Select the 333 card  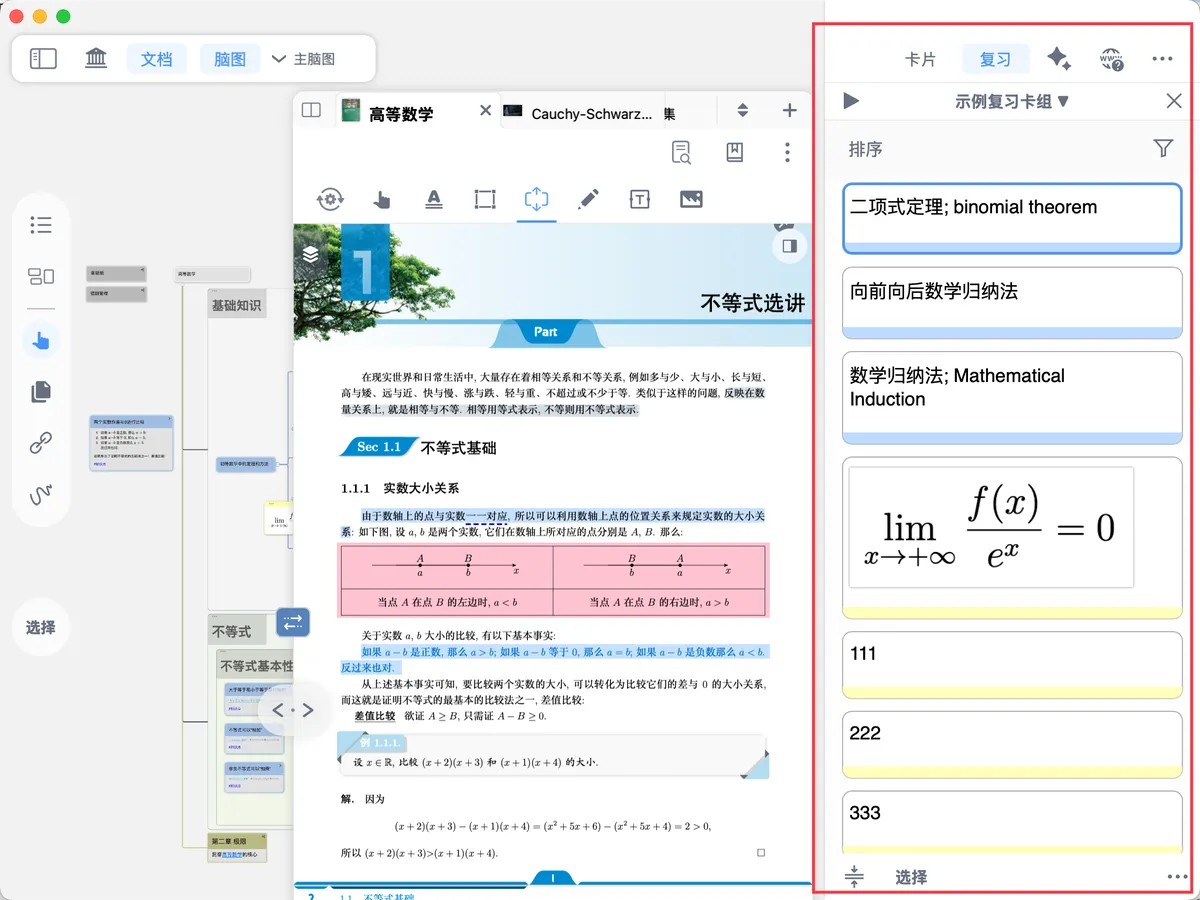coord(1013,820)
